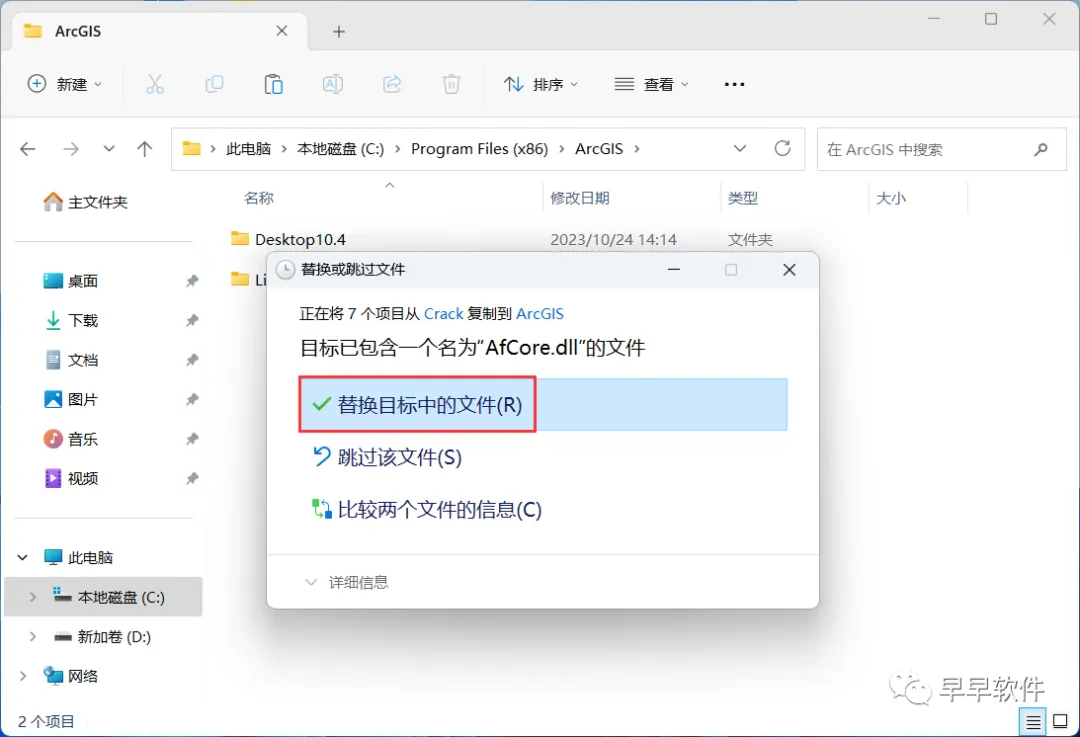1080x737 pixels.
Task: Click the Delete trash can icon
Action: (x=451, y=84)
